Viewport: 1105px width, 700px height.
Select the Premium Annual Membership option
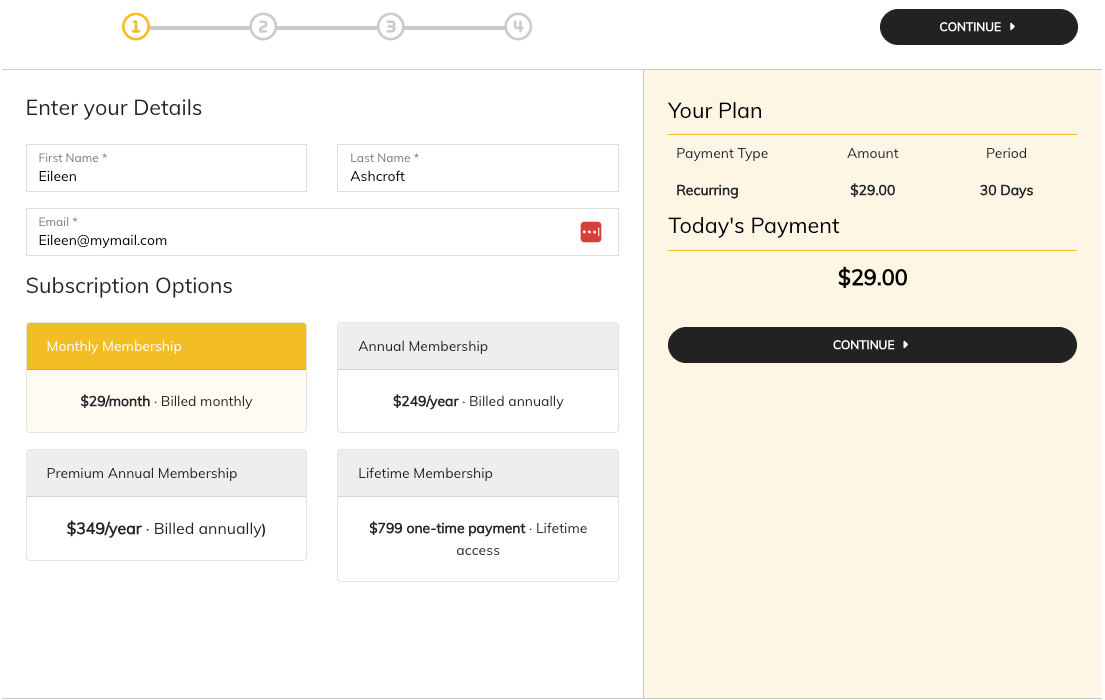pos(166,505)
